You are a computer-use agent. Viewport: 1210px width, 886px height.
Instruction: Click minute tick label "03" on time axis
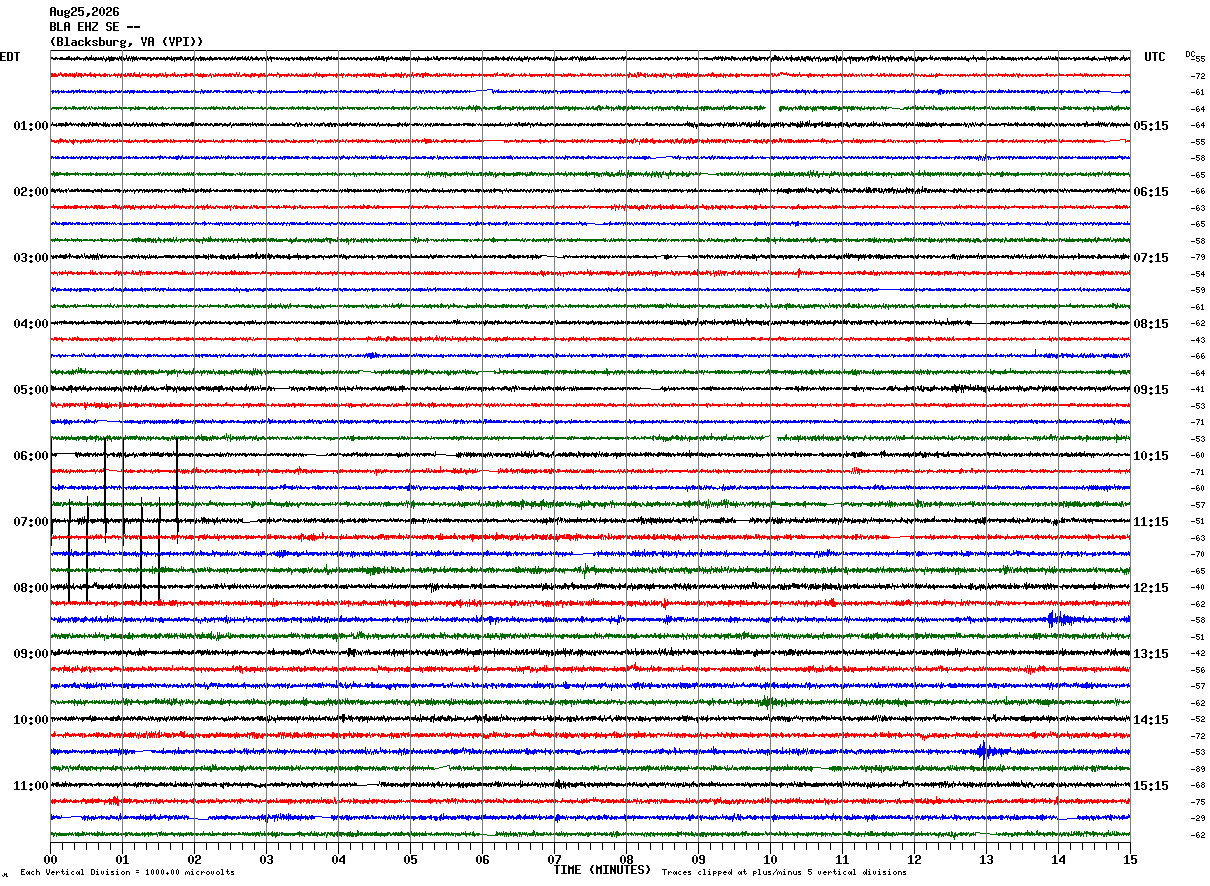click(266, 859)
